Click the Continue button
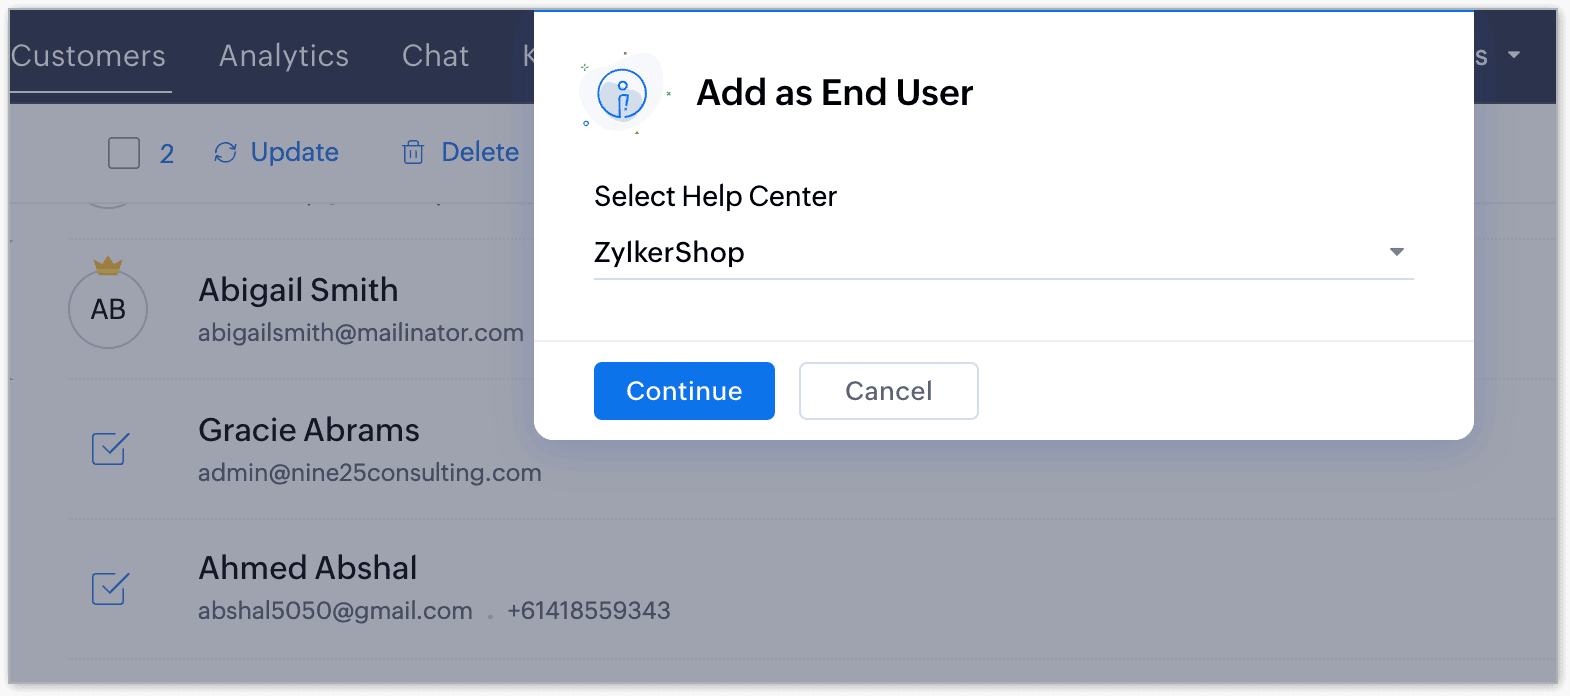The height and width of the screenshot is (696, 1570). pyautogui.click(x=684, y=391)
